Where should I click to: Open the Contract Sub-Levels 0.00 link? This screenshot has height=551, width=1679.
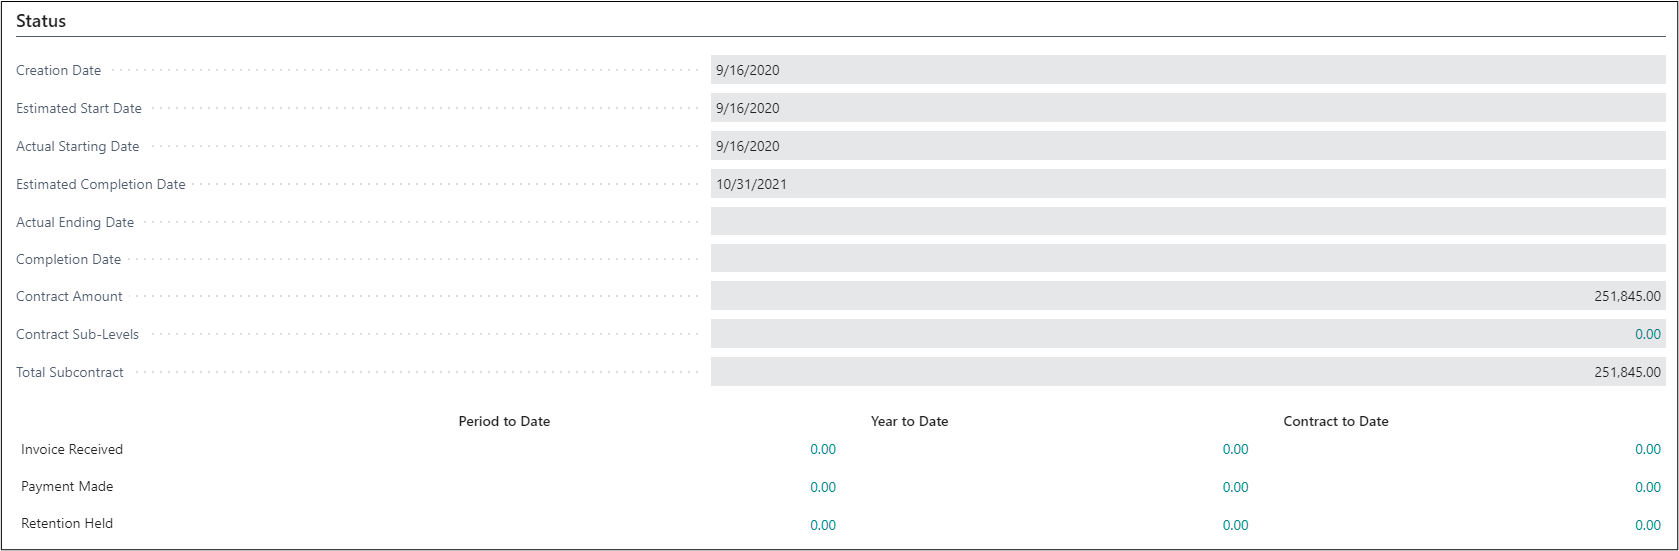coord(1647,334)
